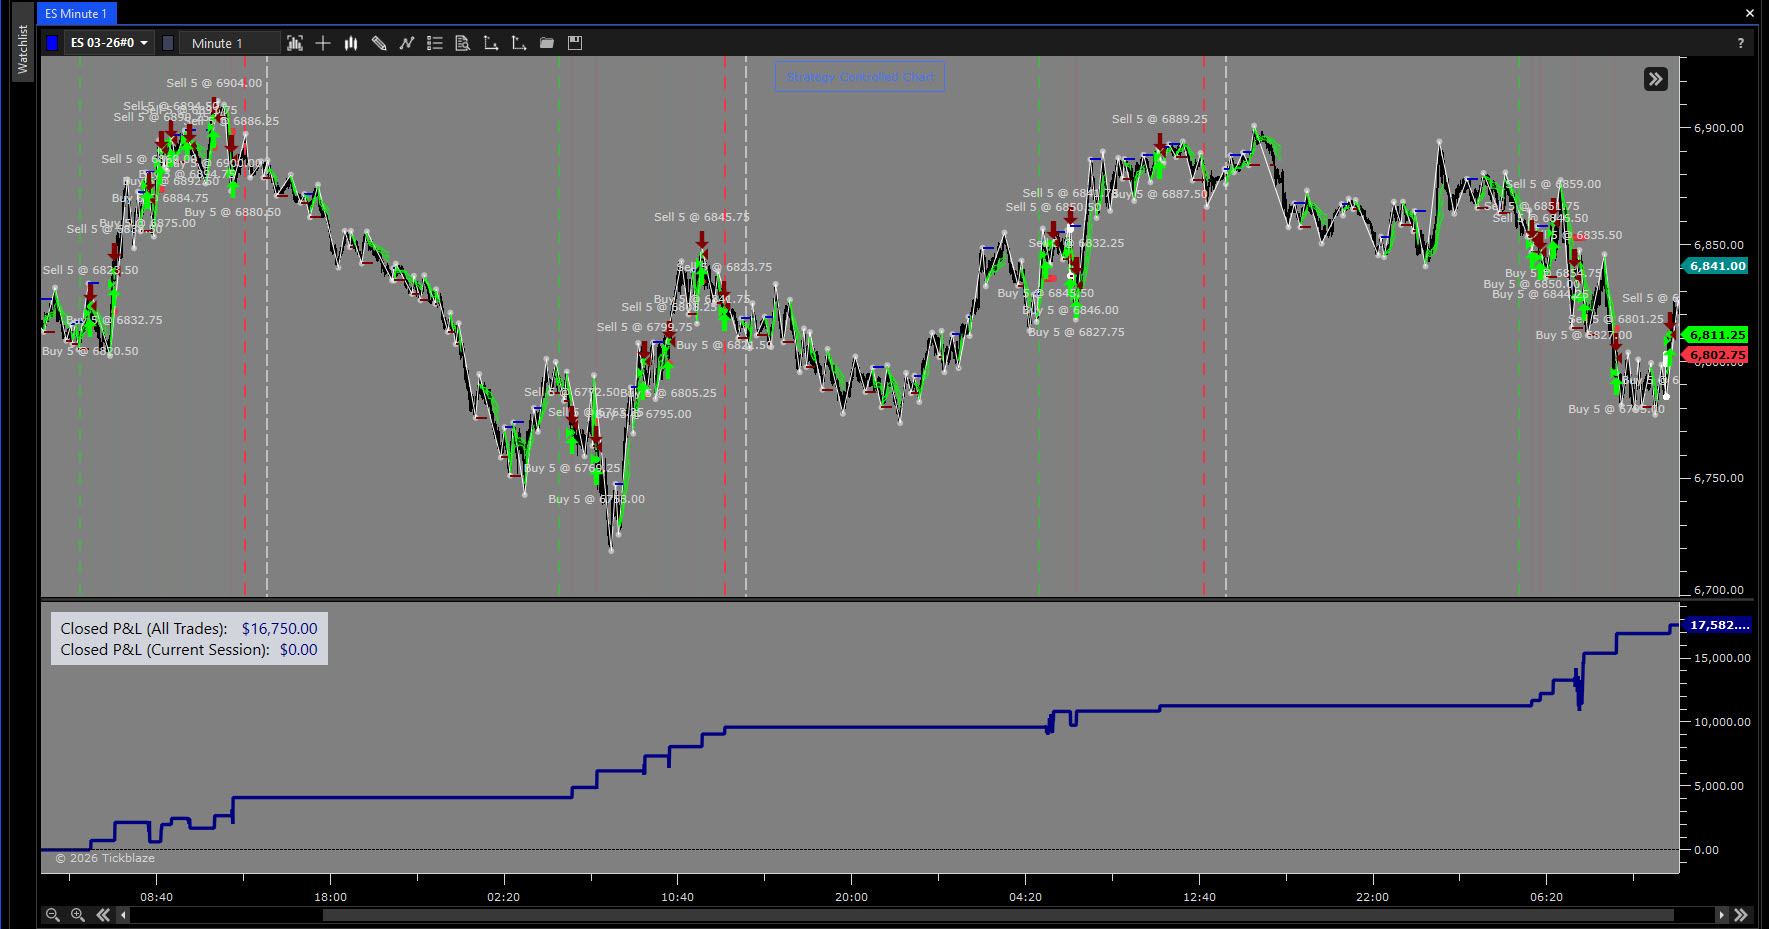Open the saved chart folder icon
The width and height of the screenshot is (1769, 929).
pyautogui.click(x=547, y=43)
